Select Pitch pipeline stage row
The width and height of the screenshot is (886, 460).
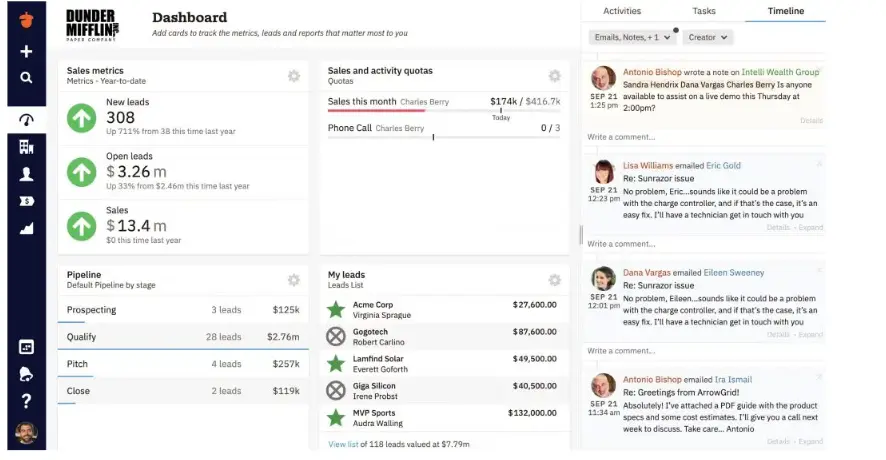pos(183,364)
